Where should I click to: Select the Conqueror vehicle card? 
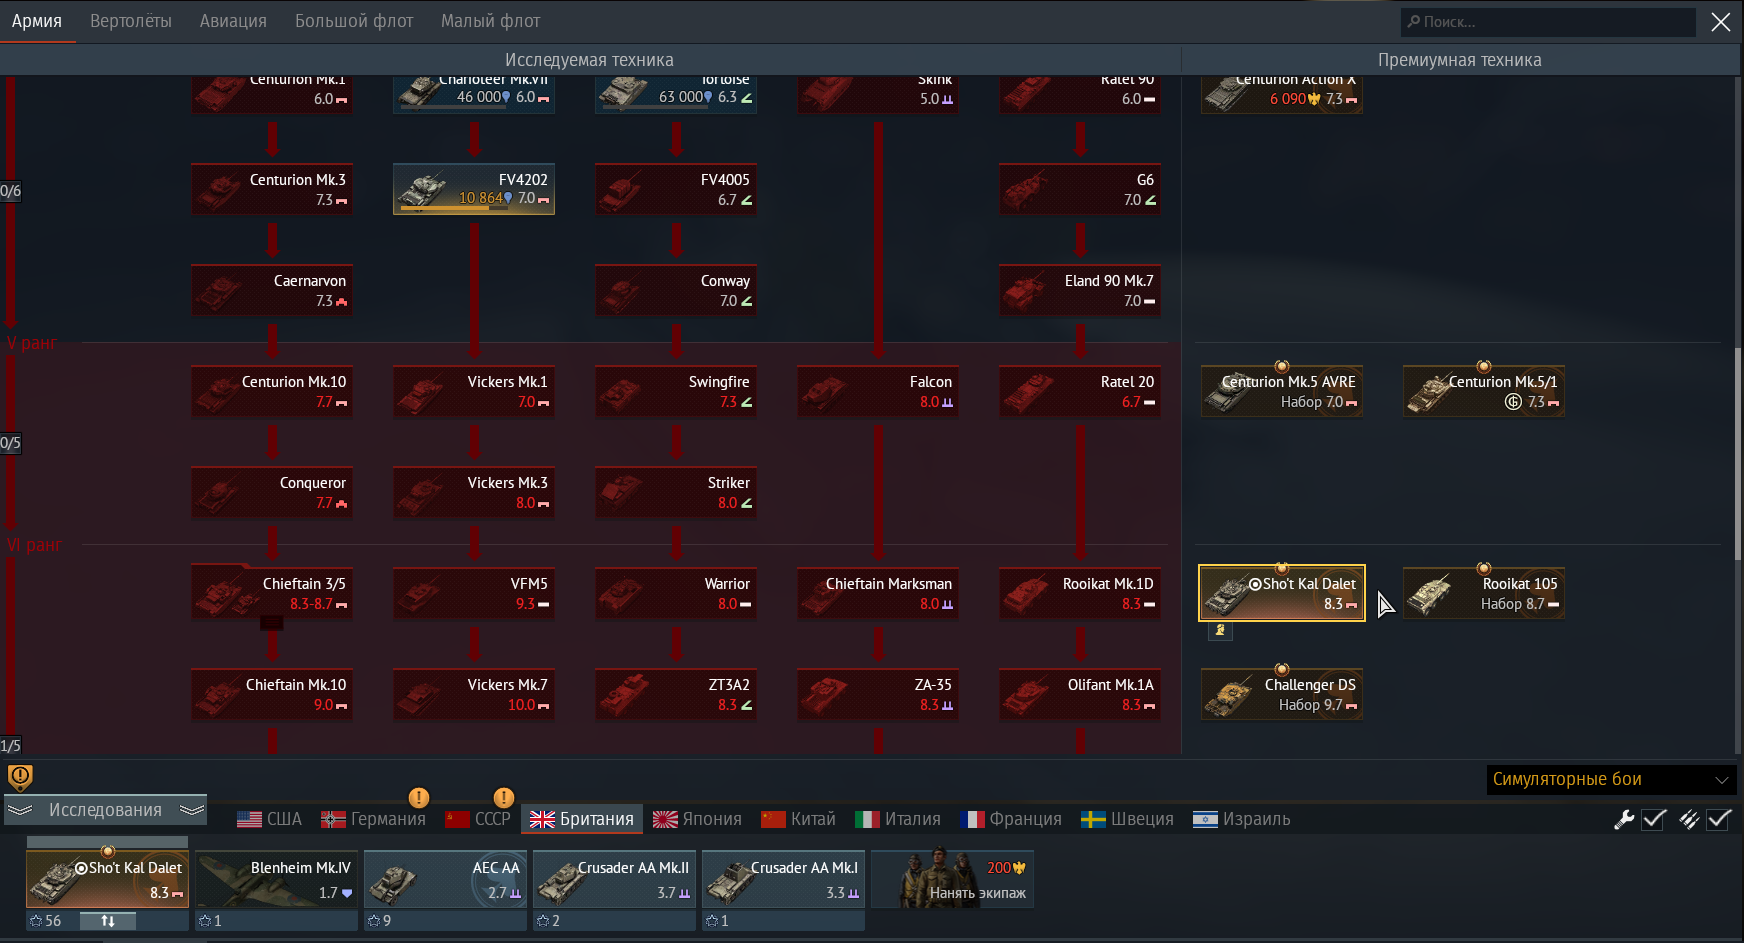[x=272, y=492]
